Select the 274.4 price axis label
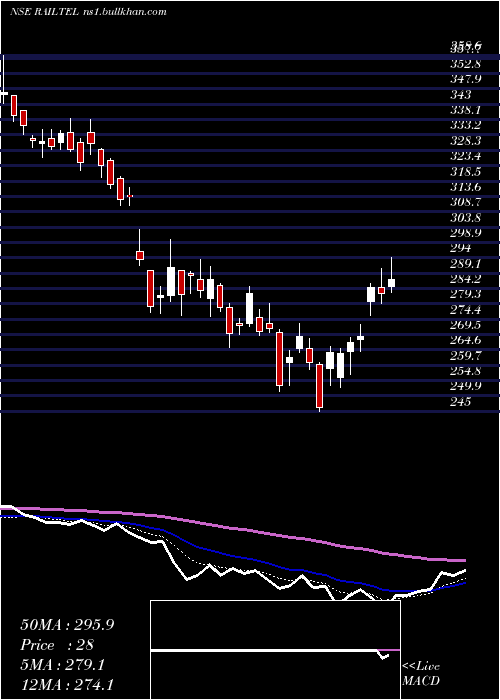This screenshot has width=500, height=700. (x=466, y=310)
